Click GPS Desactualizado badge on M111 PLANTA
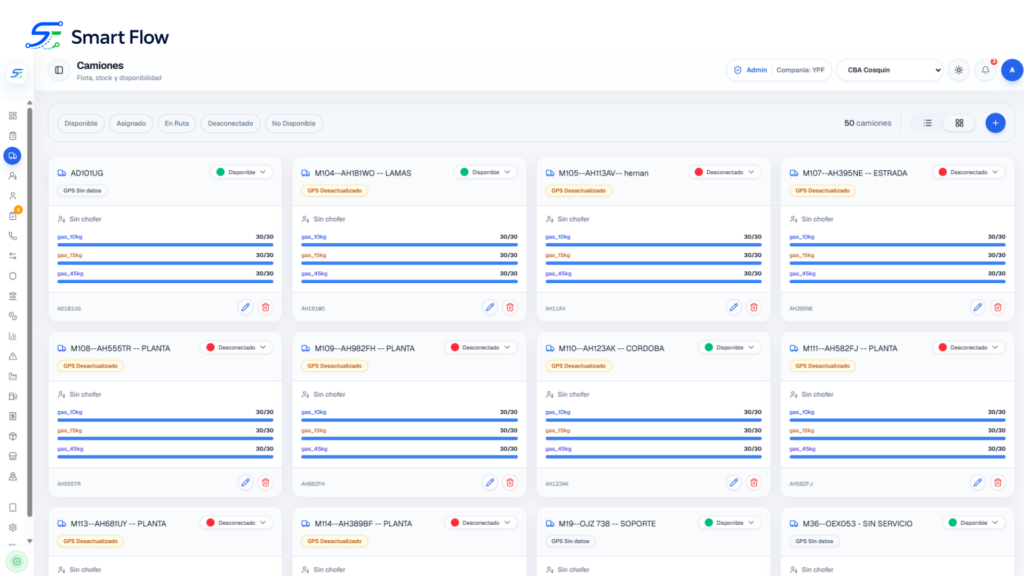The width and height of the screenshot is (1024, 576). [823, 366]
